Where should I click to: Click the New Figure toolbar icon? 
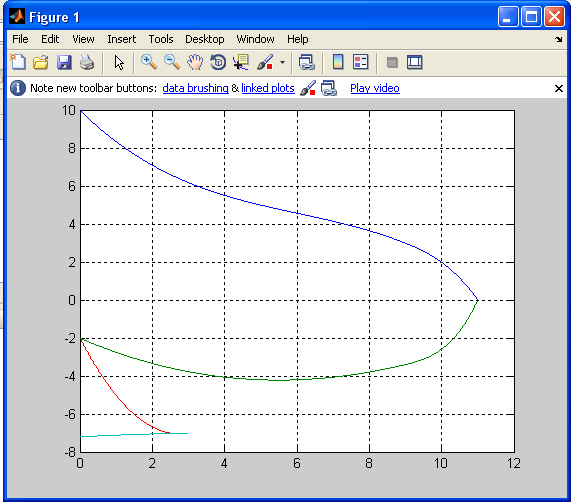(18, 62)
